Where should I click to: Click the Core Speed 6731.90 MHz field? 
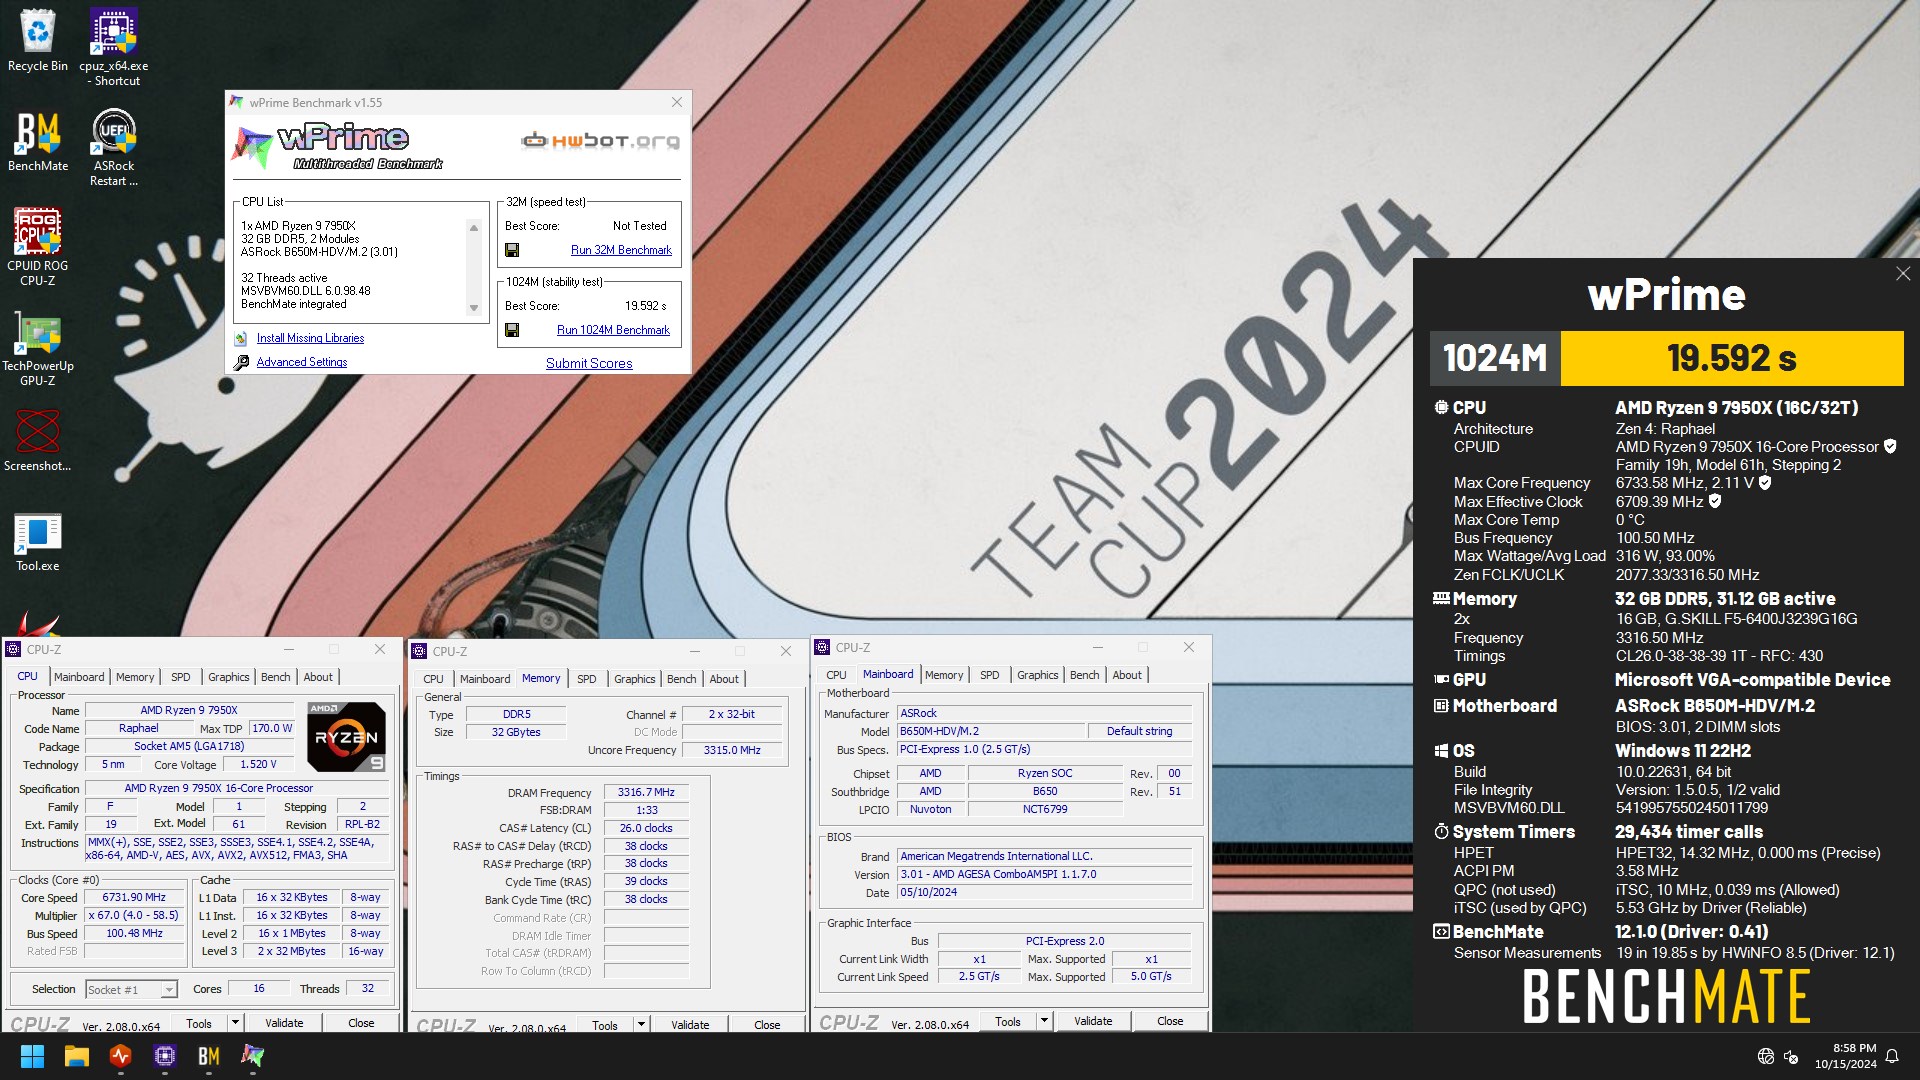pyautogui.click(x=135, y=897)
